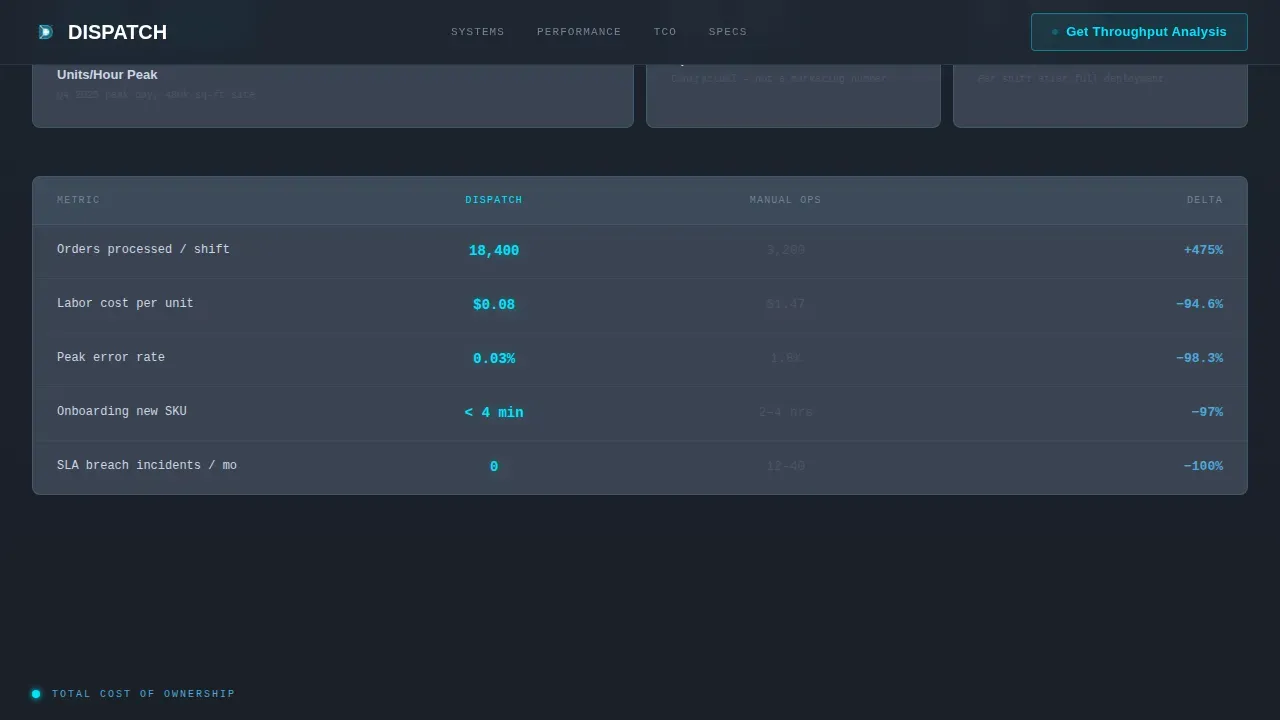The image size is (1280, 720).
Task: Click the cyan dot beside Total Cost of Ownership
Action: point(36,694)
